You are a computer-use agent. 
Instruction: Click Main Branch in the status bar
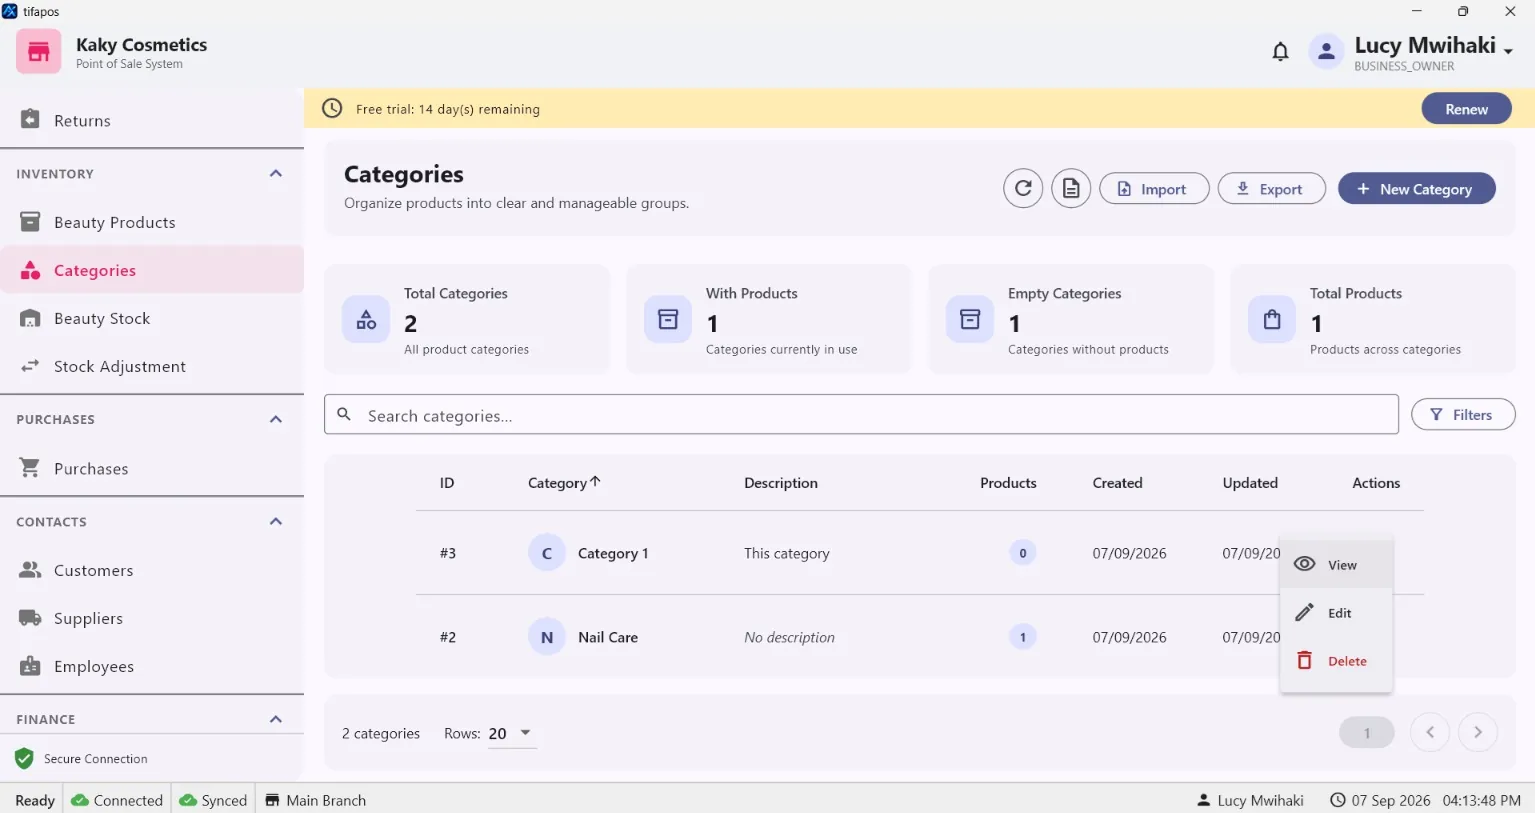tap(315, 800)
